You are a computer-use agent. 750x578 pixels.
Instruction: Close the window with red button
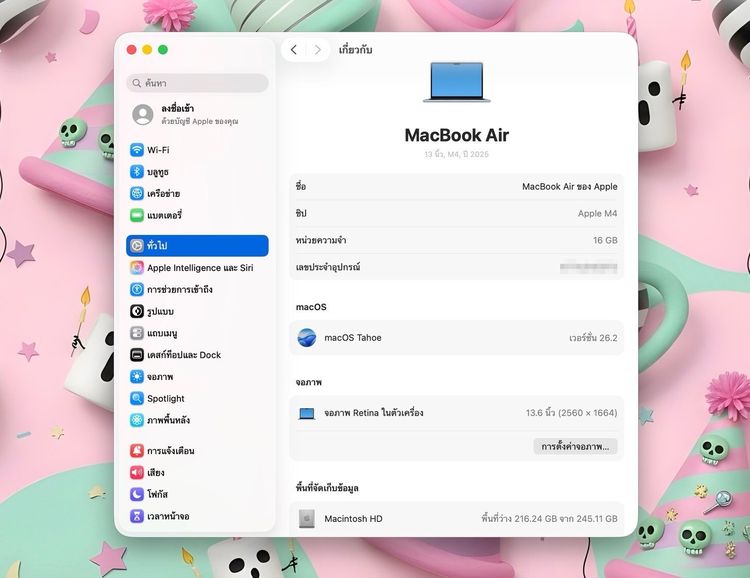coord(132,50)
